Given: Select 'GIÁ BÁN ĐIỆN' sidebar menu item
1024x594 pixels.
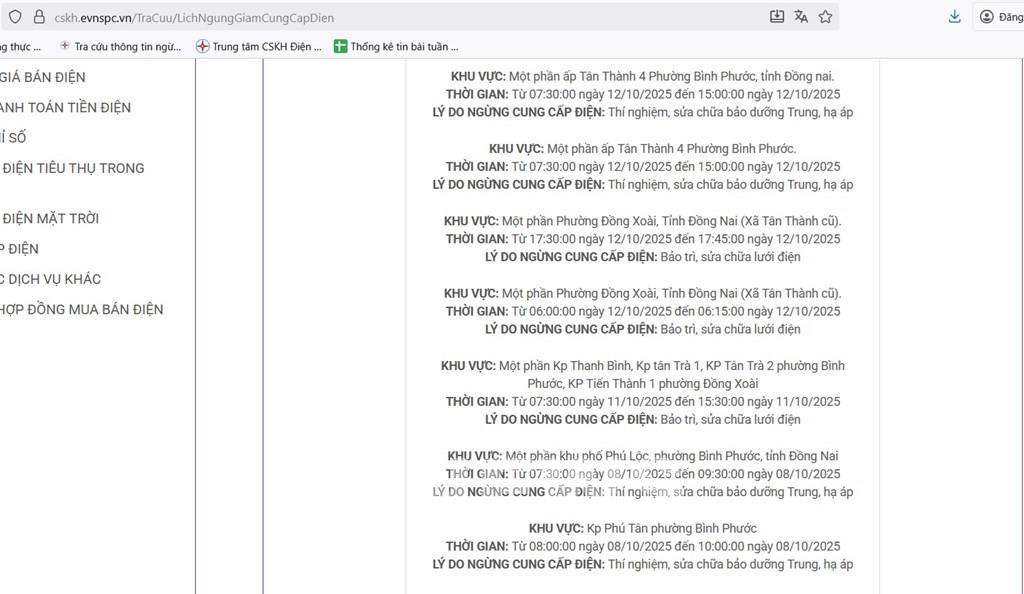Looking at the screenshot, I should [x=43, y=77].
